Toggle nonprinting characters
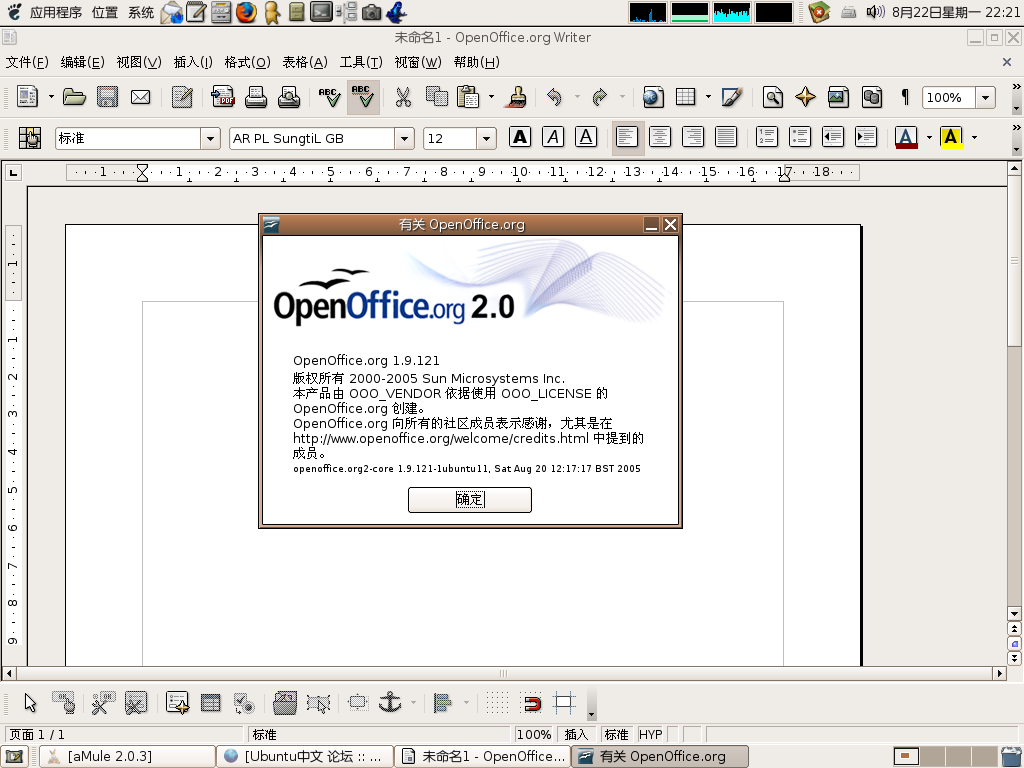The width and height of the screenshot is (1024, 768). (904, 97)
